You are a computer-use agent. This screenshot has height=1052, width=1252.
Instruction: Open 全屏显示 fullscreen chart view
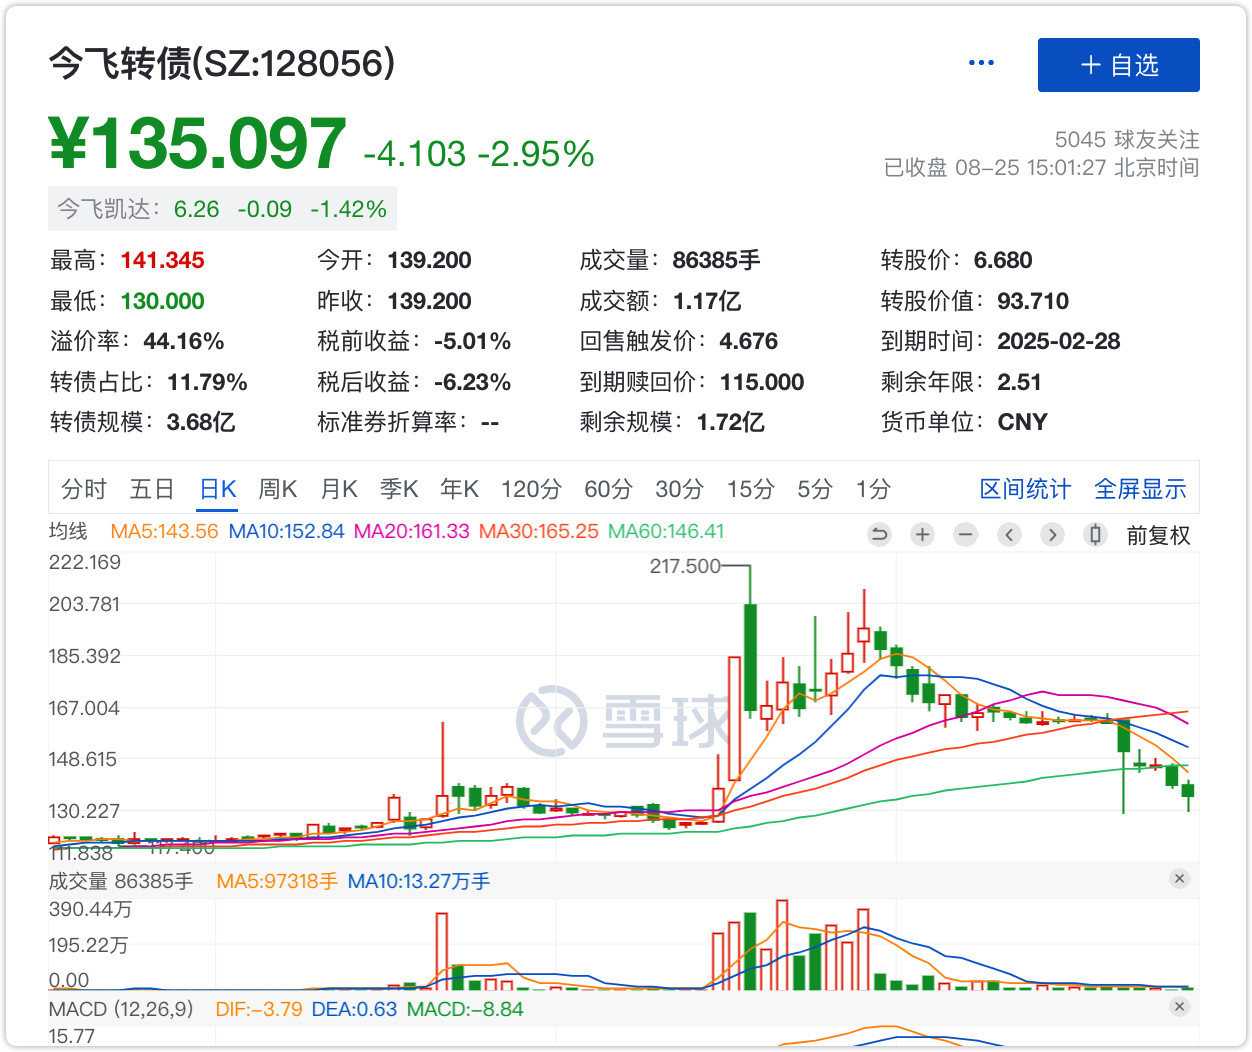[1140, 489]
